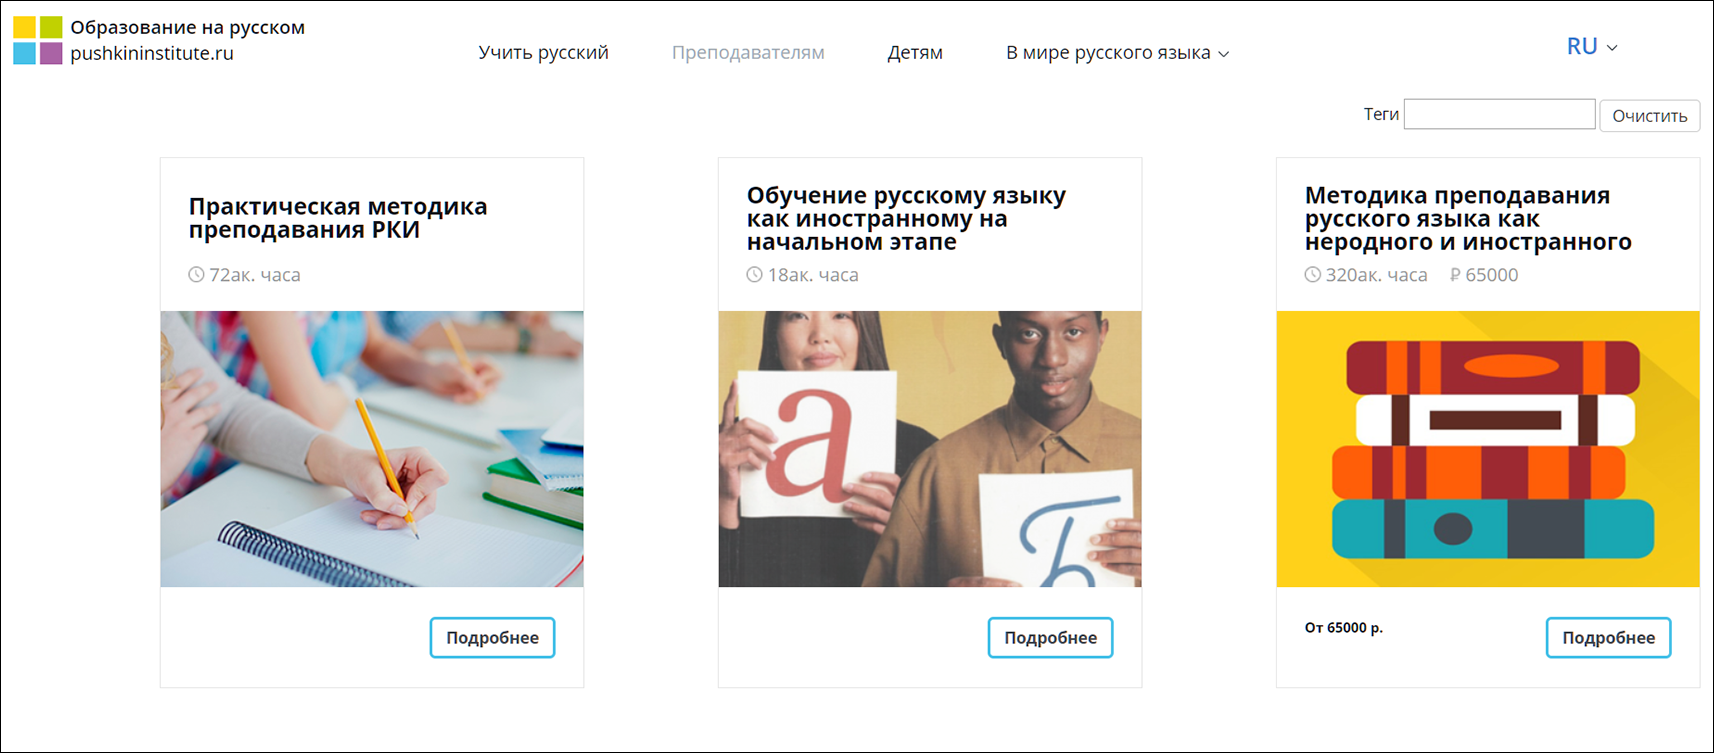Open the RU language selector
Screen dimensions: 1714x753
pyautogui.click(x=1592, y=46)
